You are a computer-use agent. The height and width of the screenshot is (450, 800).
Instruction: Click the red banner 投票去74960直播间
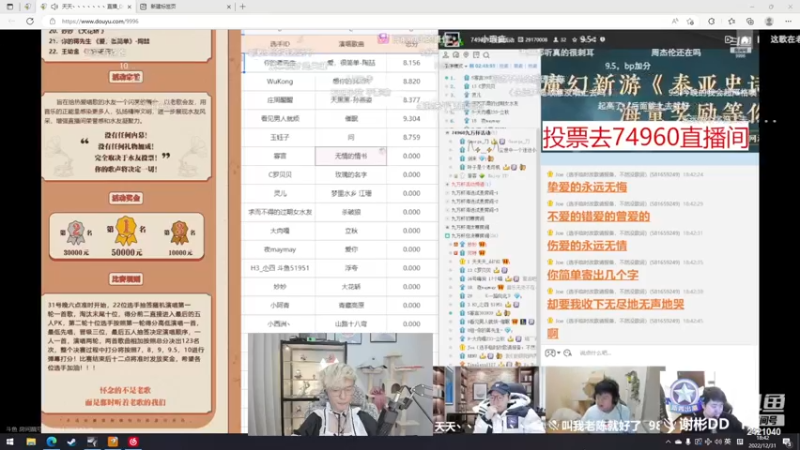645,137
